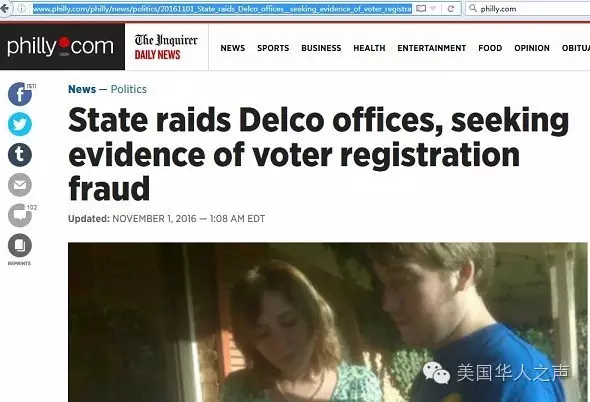The height and width of the screenshot is (402, 590).
Task: Reload page with browser refresh icon
Action: coord(451,8)
